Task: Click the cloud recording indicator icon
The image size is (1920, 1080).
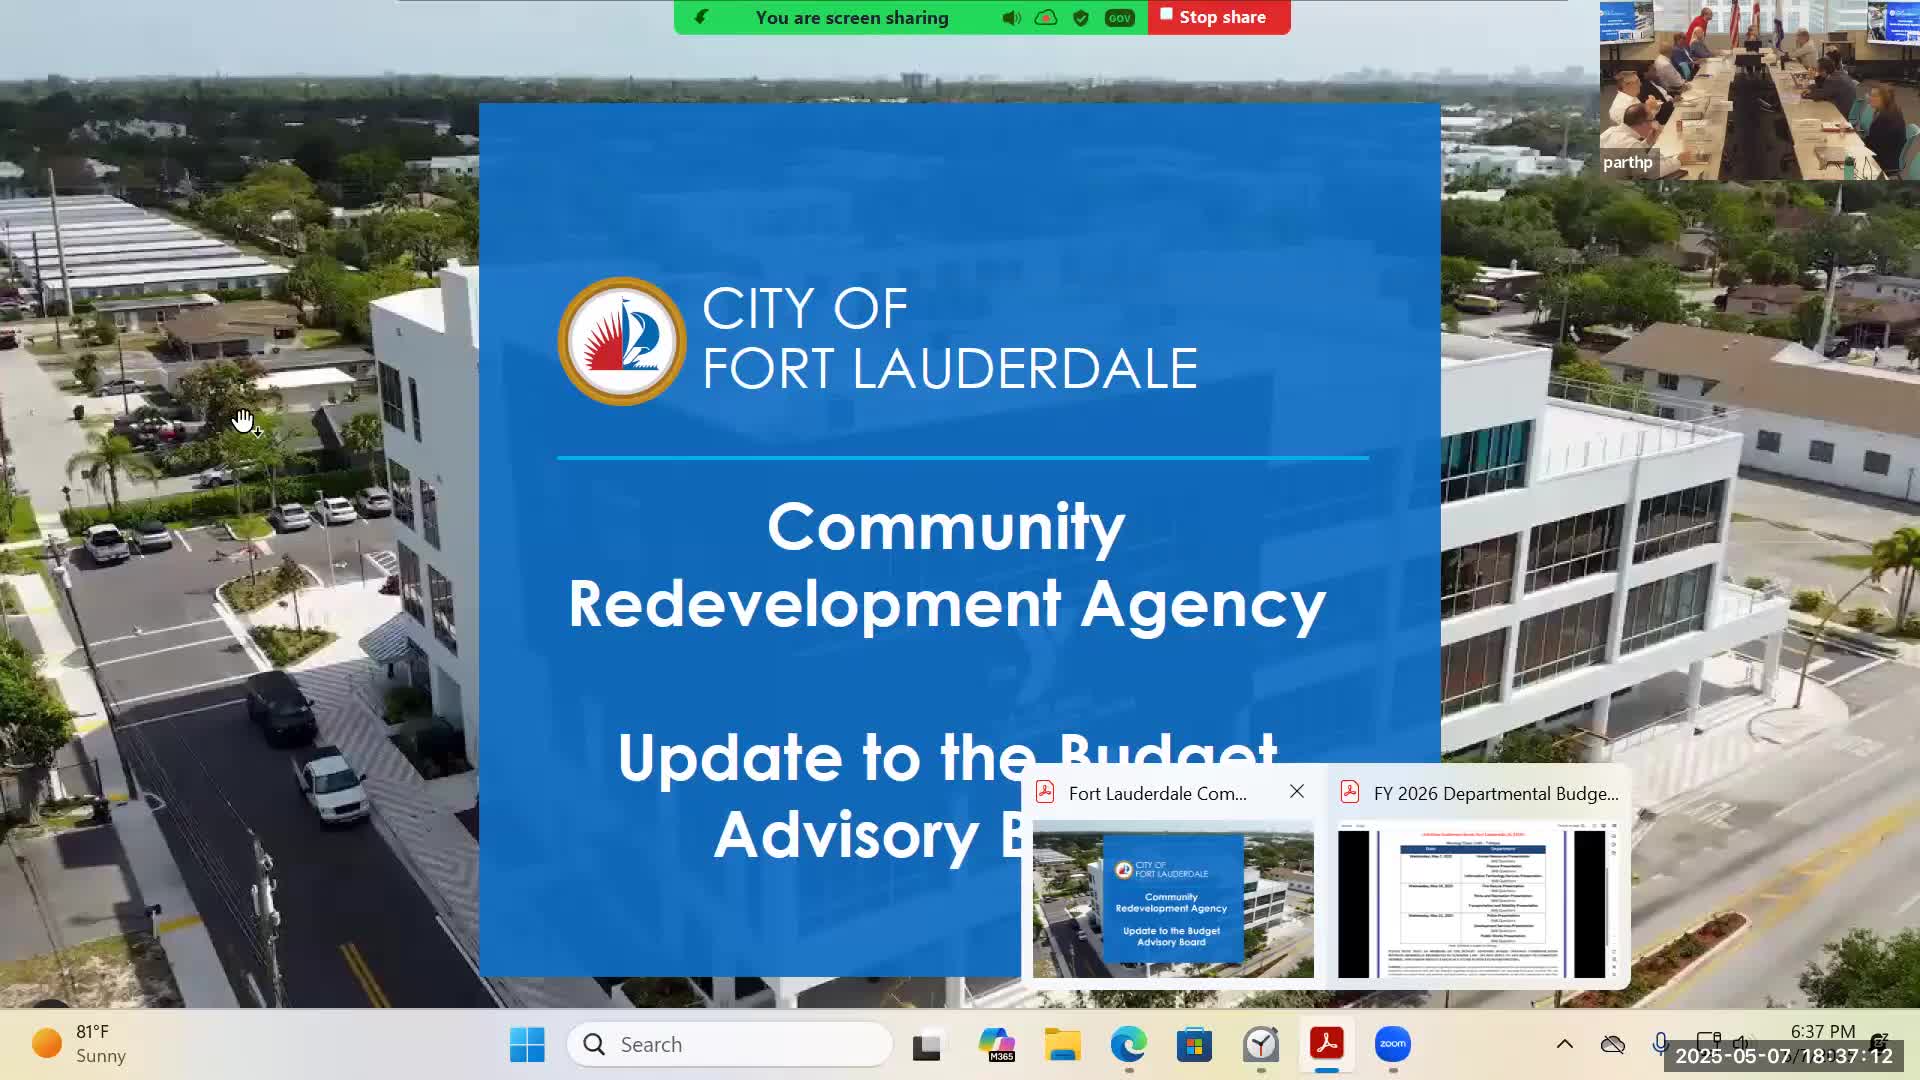Action: point(1046,18)
